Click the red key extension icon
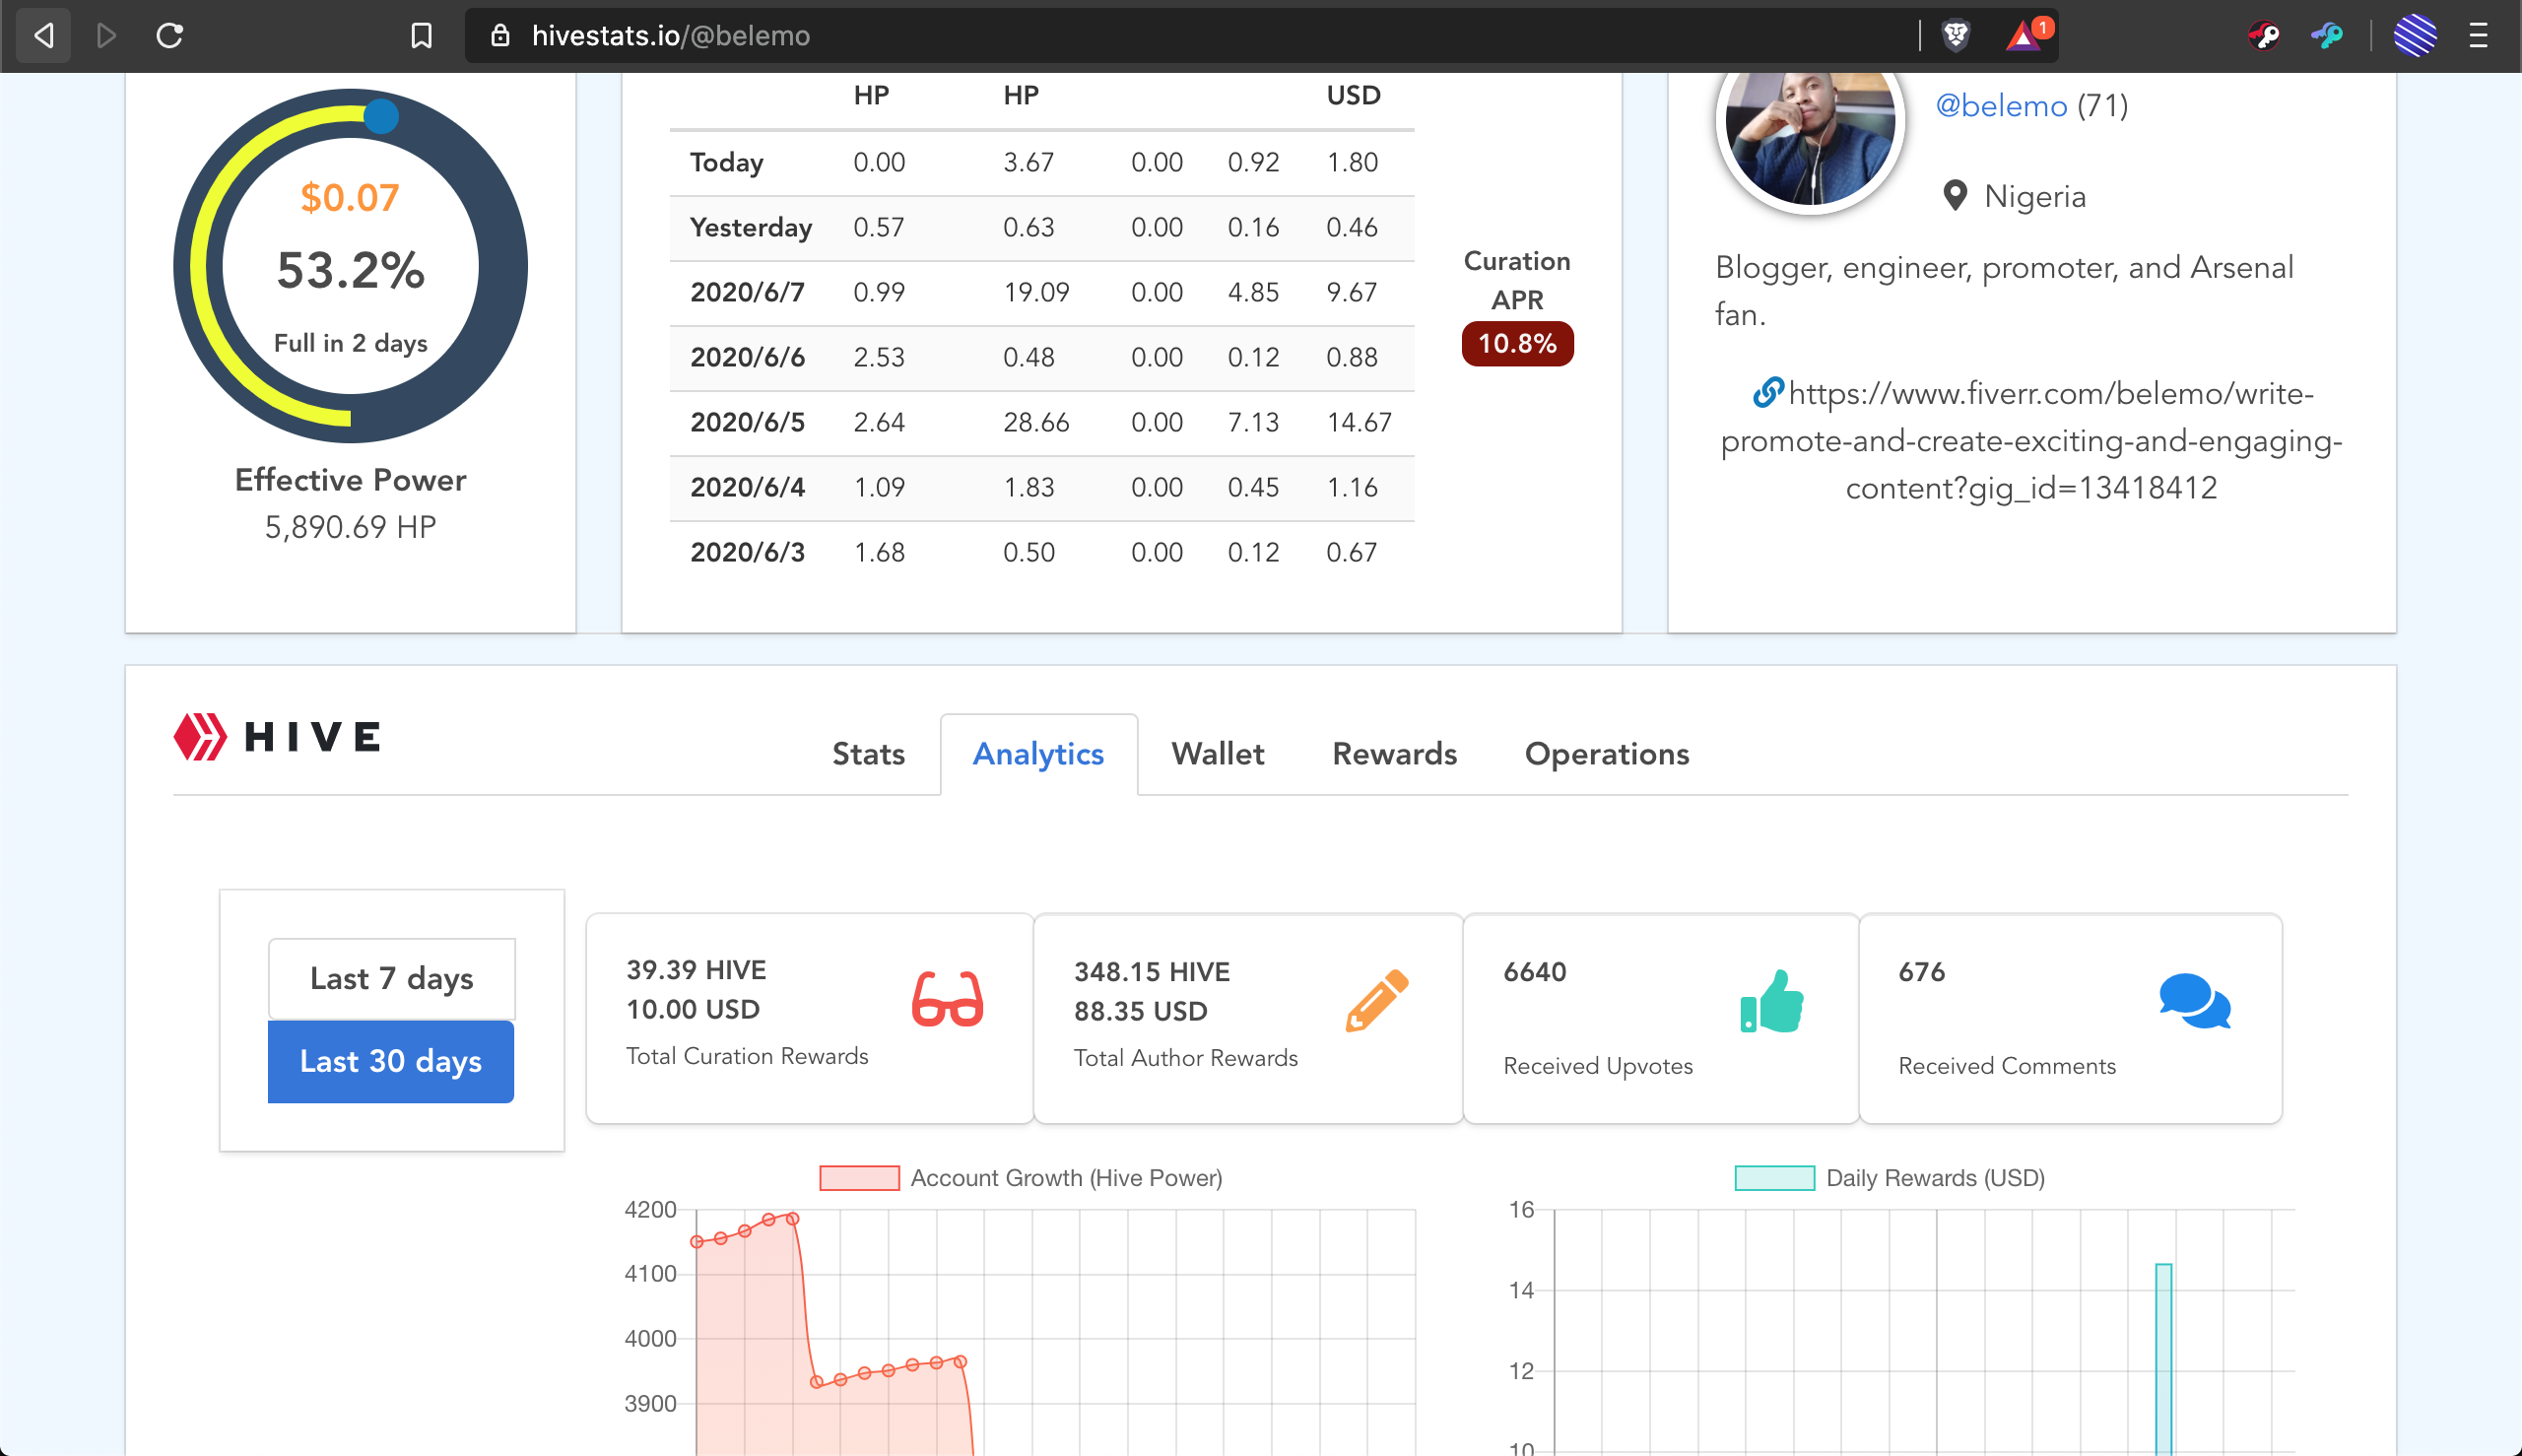 click(2264, 36)
